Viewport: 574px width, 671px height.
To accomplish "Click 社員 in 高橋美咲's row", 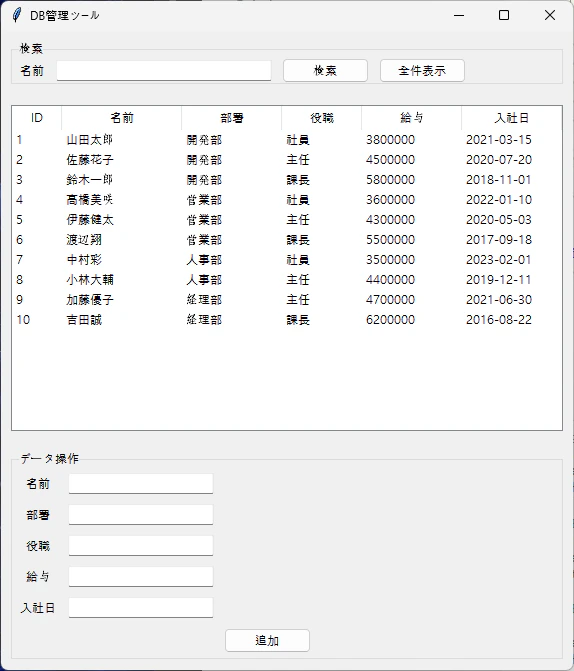I will point(298,200).
